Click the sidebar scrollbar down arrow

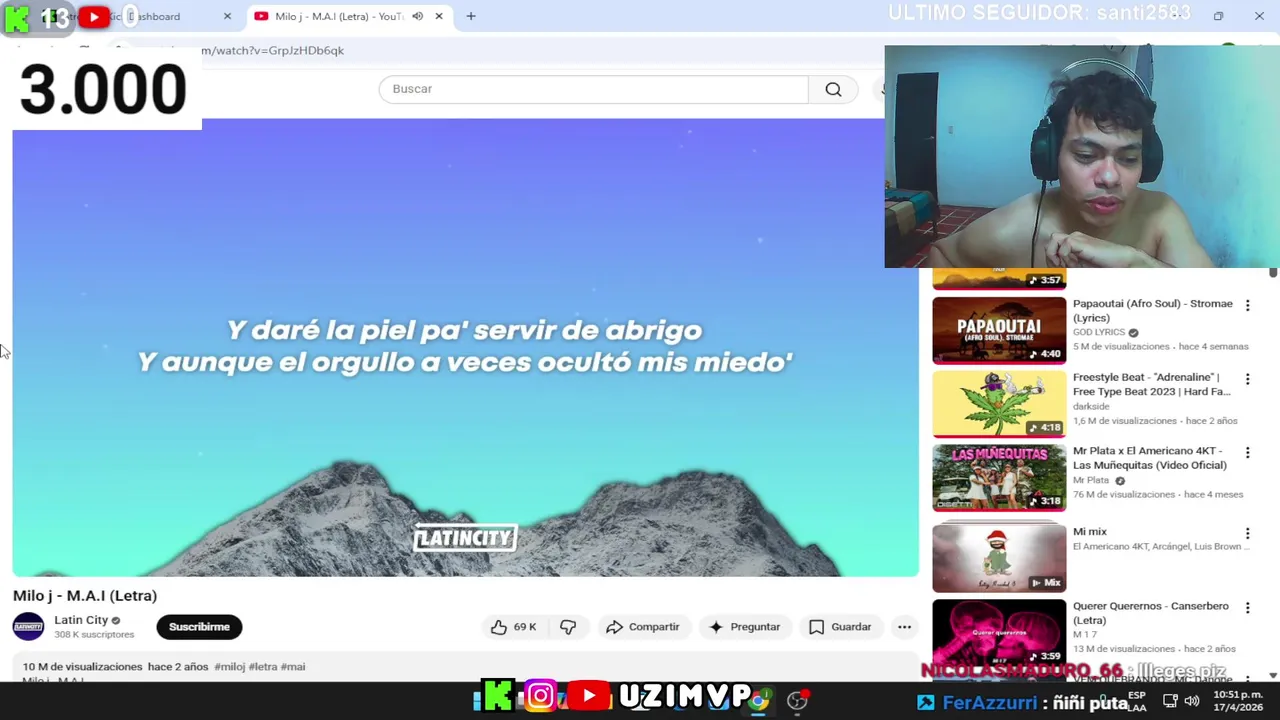click(x=1273, y=676)
